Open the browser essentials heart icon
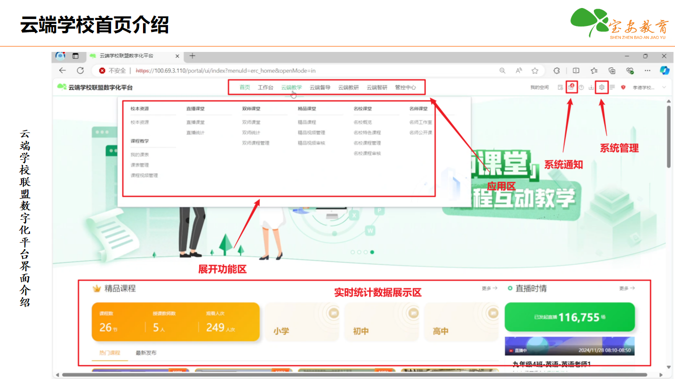Viewport: 675px width, 379px height. (x=630, y=71)
